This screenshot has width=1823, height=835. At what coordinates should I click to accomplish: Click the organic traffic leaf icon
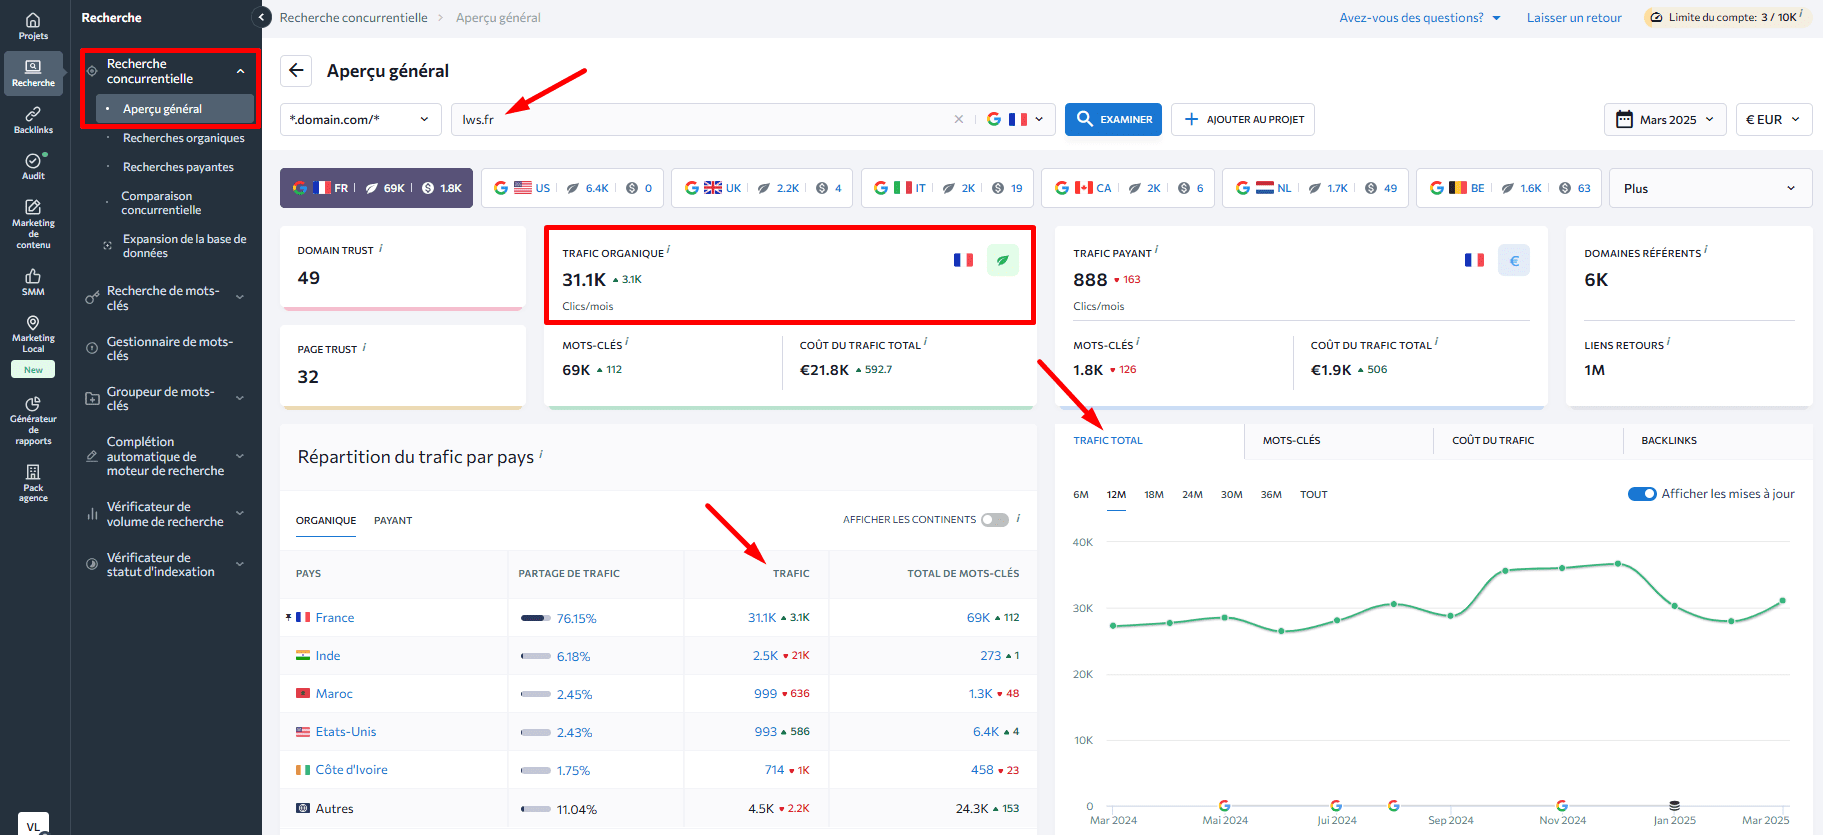tap(1003, 260)
